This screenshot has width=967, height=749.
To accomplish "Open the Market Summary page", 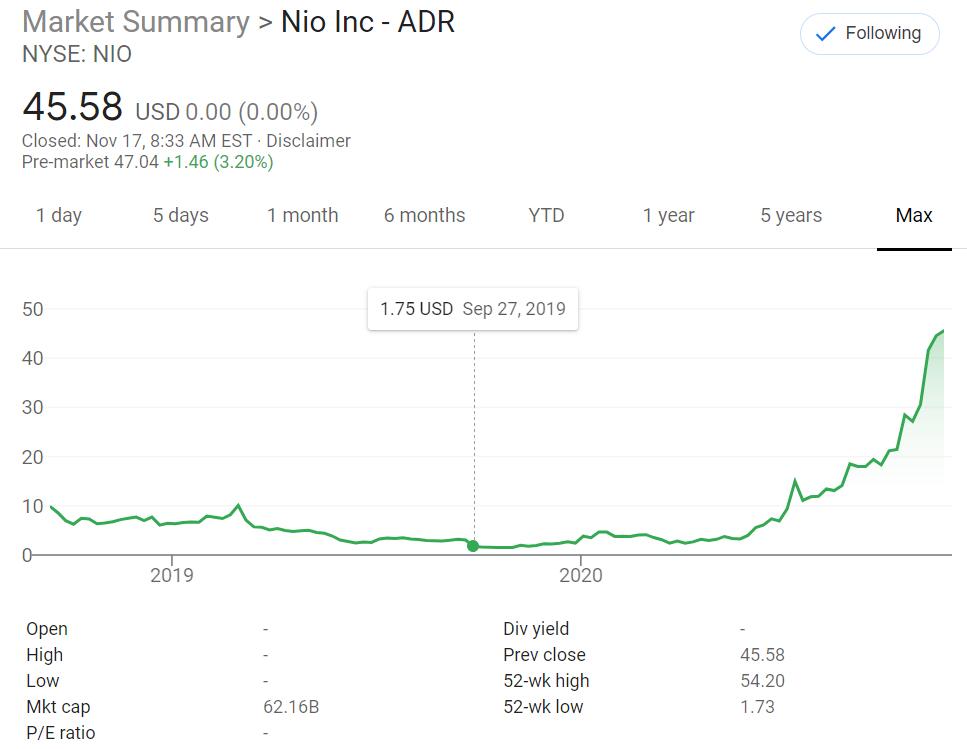I will [134, 22].
